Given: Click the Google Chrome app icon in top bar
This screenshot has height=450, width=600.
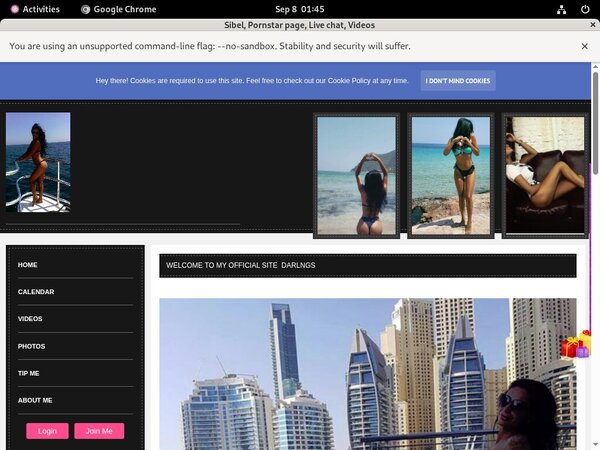Looking at the screenshot, I should pyautogui.click(x=86, y=9).
